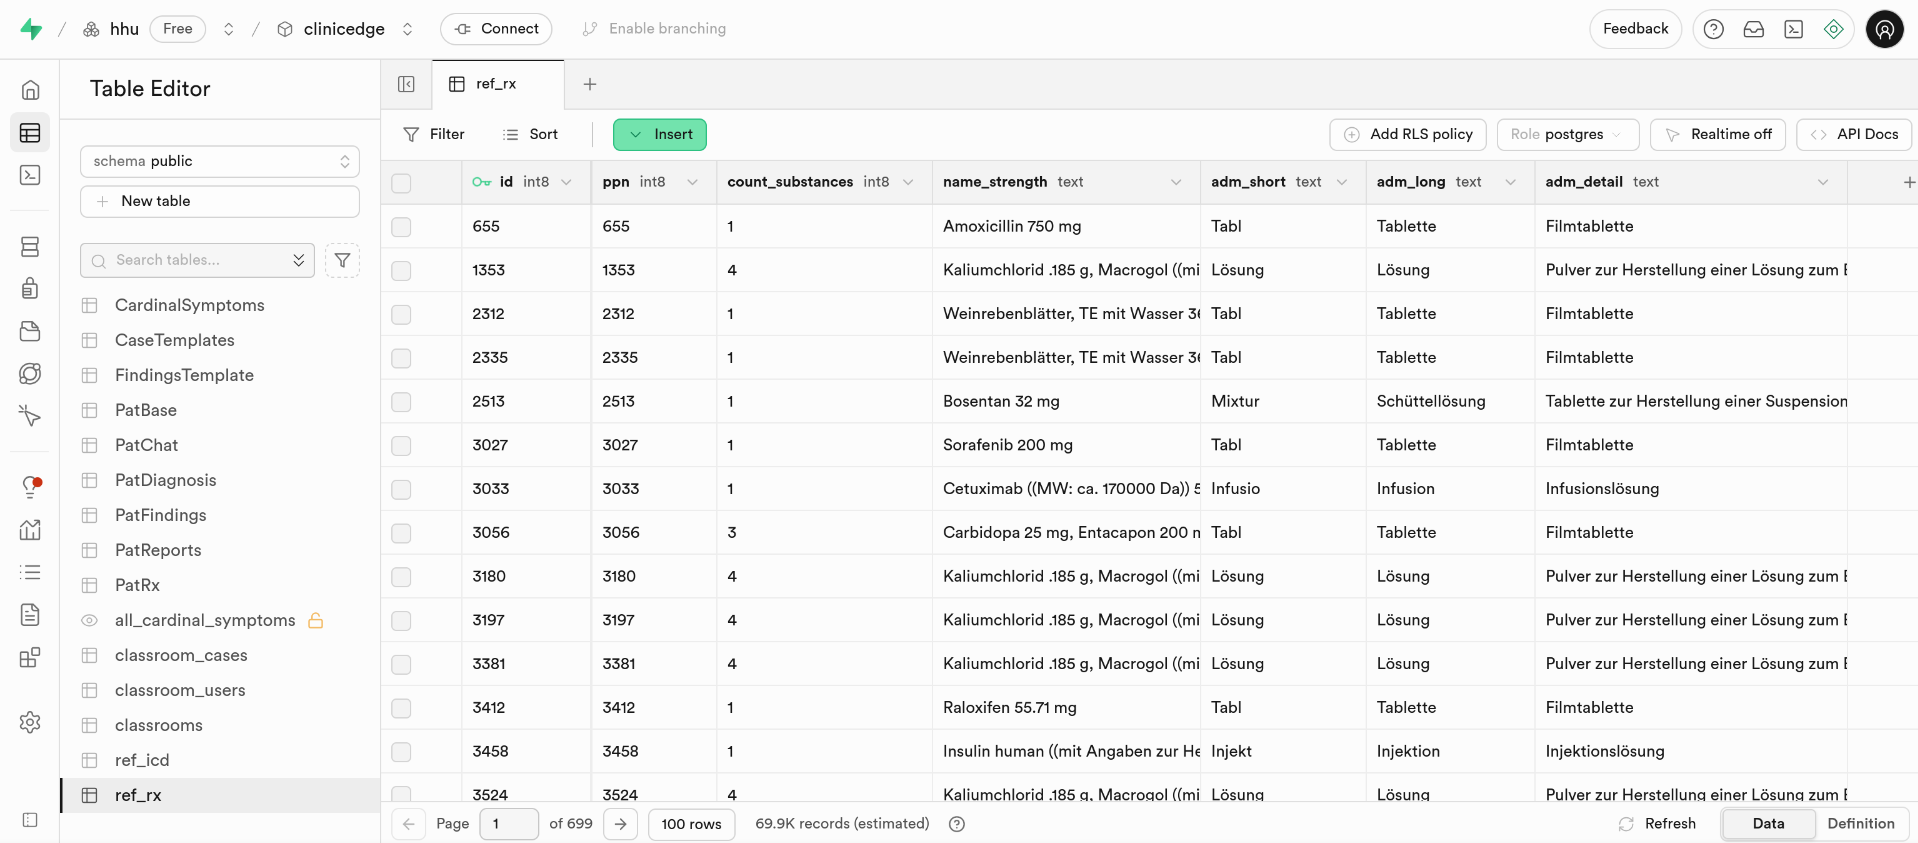Open Project Settings gear icon
1918x843 pixels.
(30, 722)
